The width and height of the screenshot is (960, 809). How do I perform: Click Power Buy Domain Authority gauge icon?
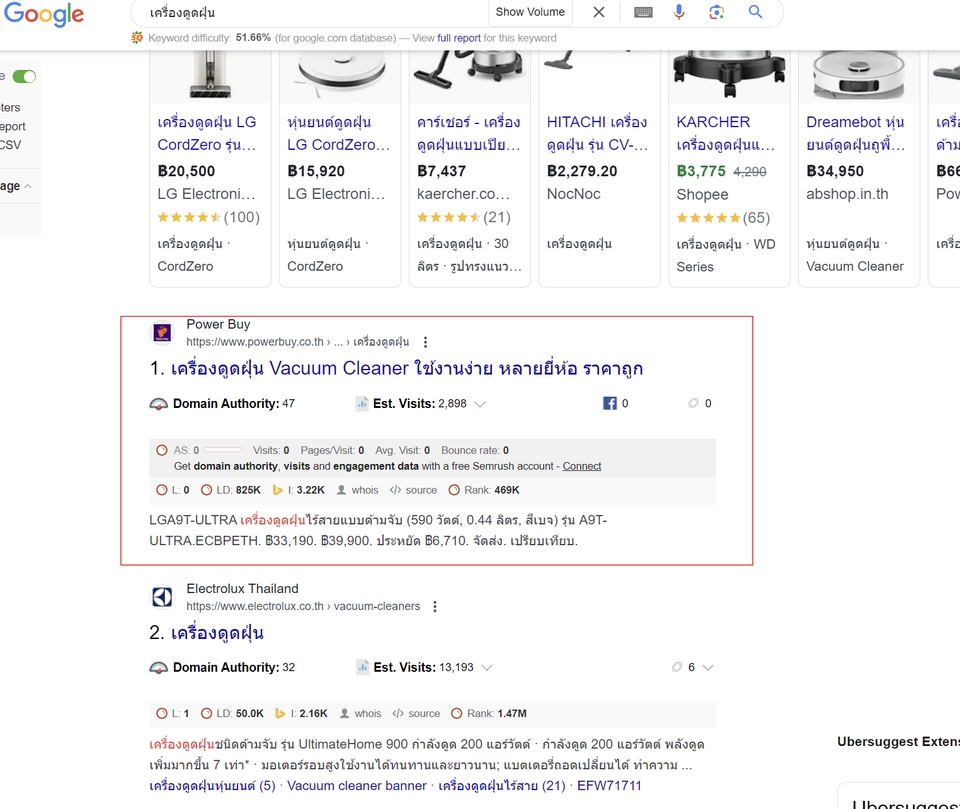(159, 404)
